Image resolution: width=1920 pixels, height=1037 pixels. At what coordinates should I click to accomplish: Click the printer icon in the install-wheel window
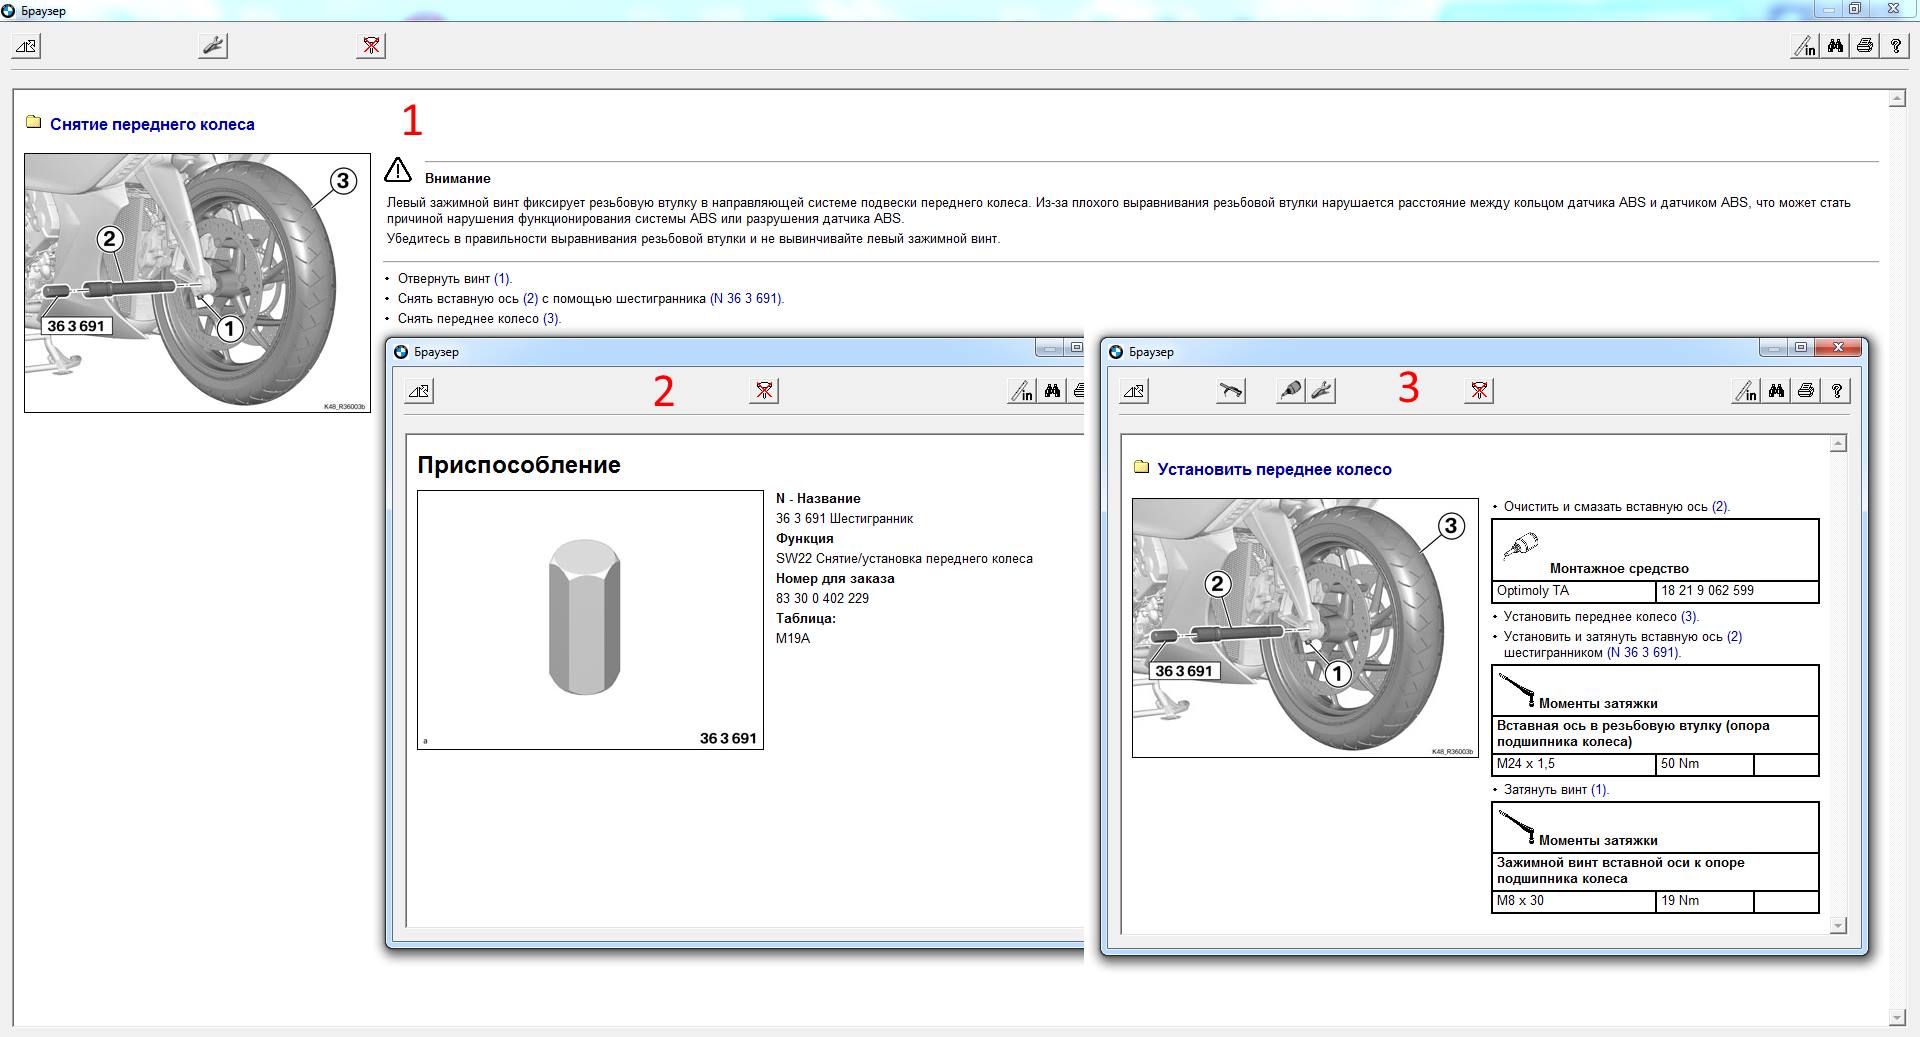1806,391
